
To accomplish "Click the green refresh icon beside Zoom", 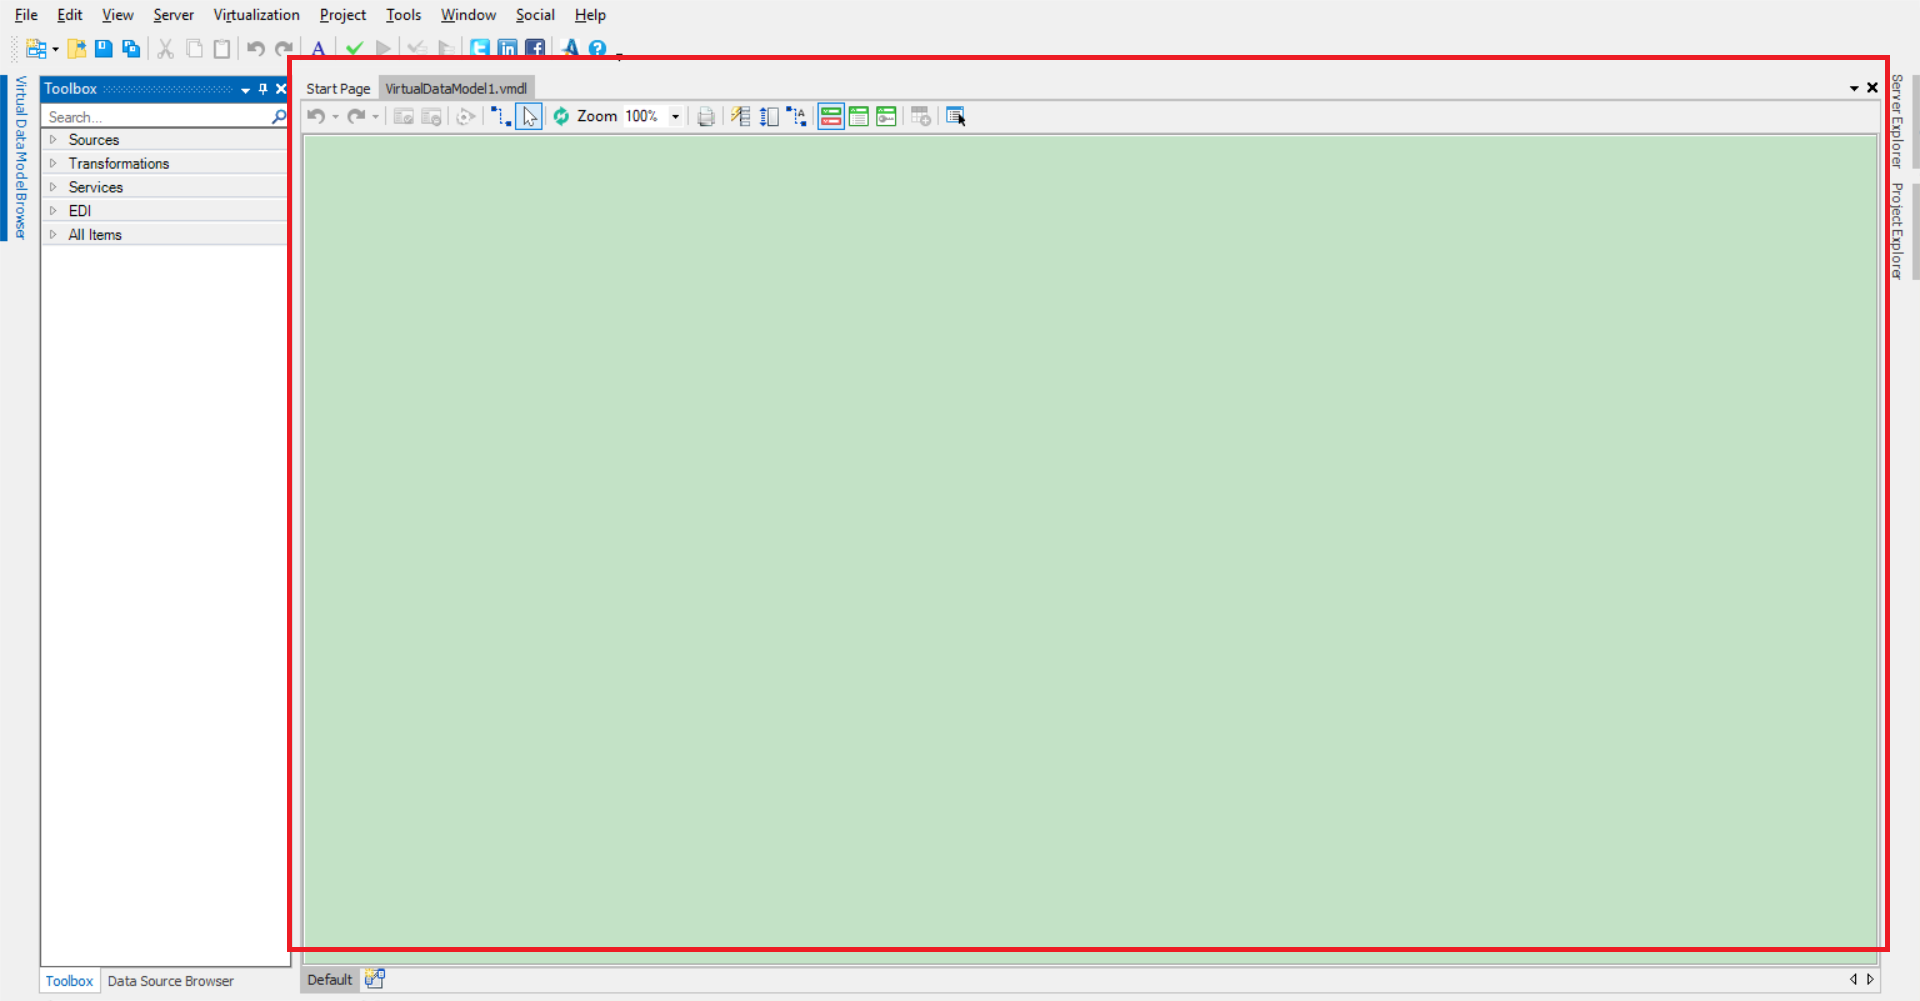I will [561, 117].
